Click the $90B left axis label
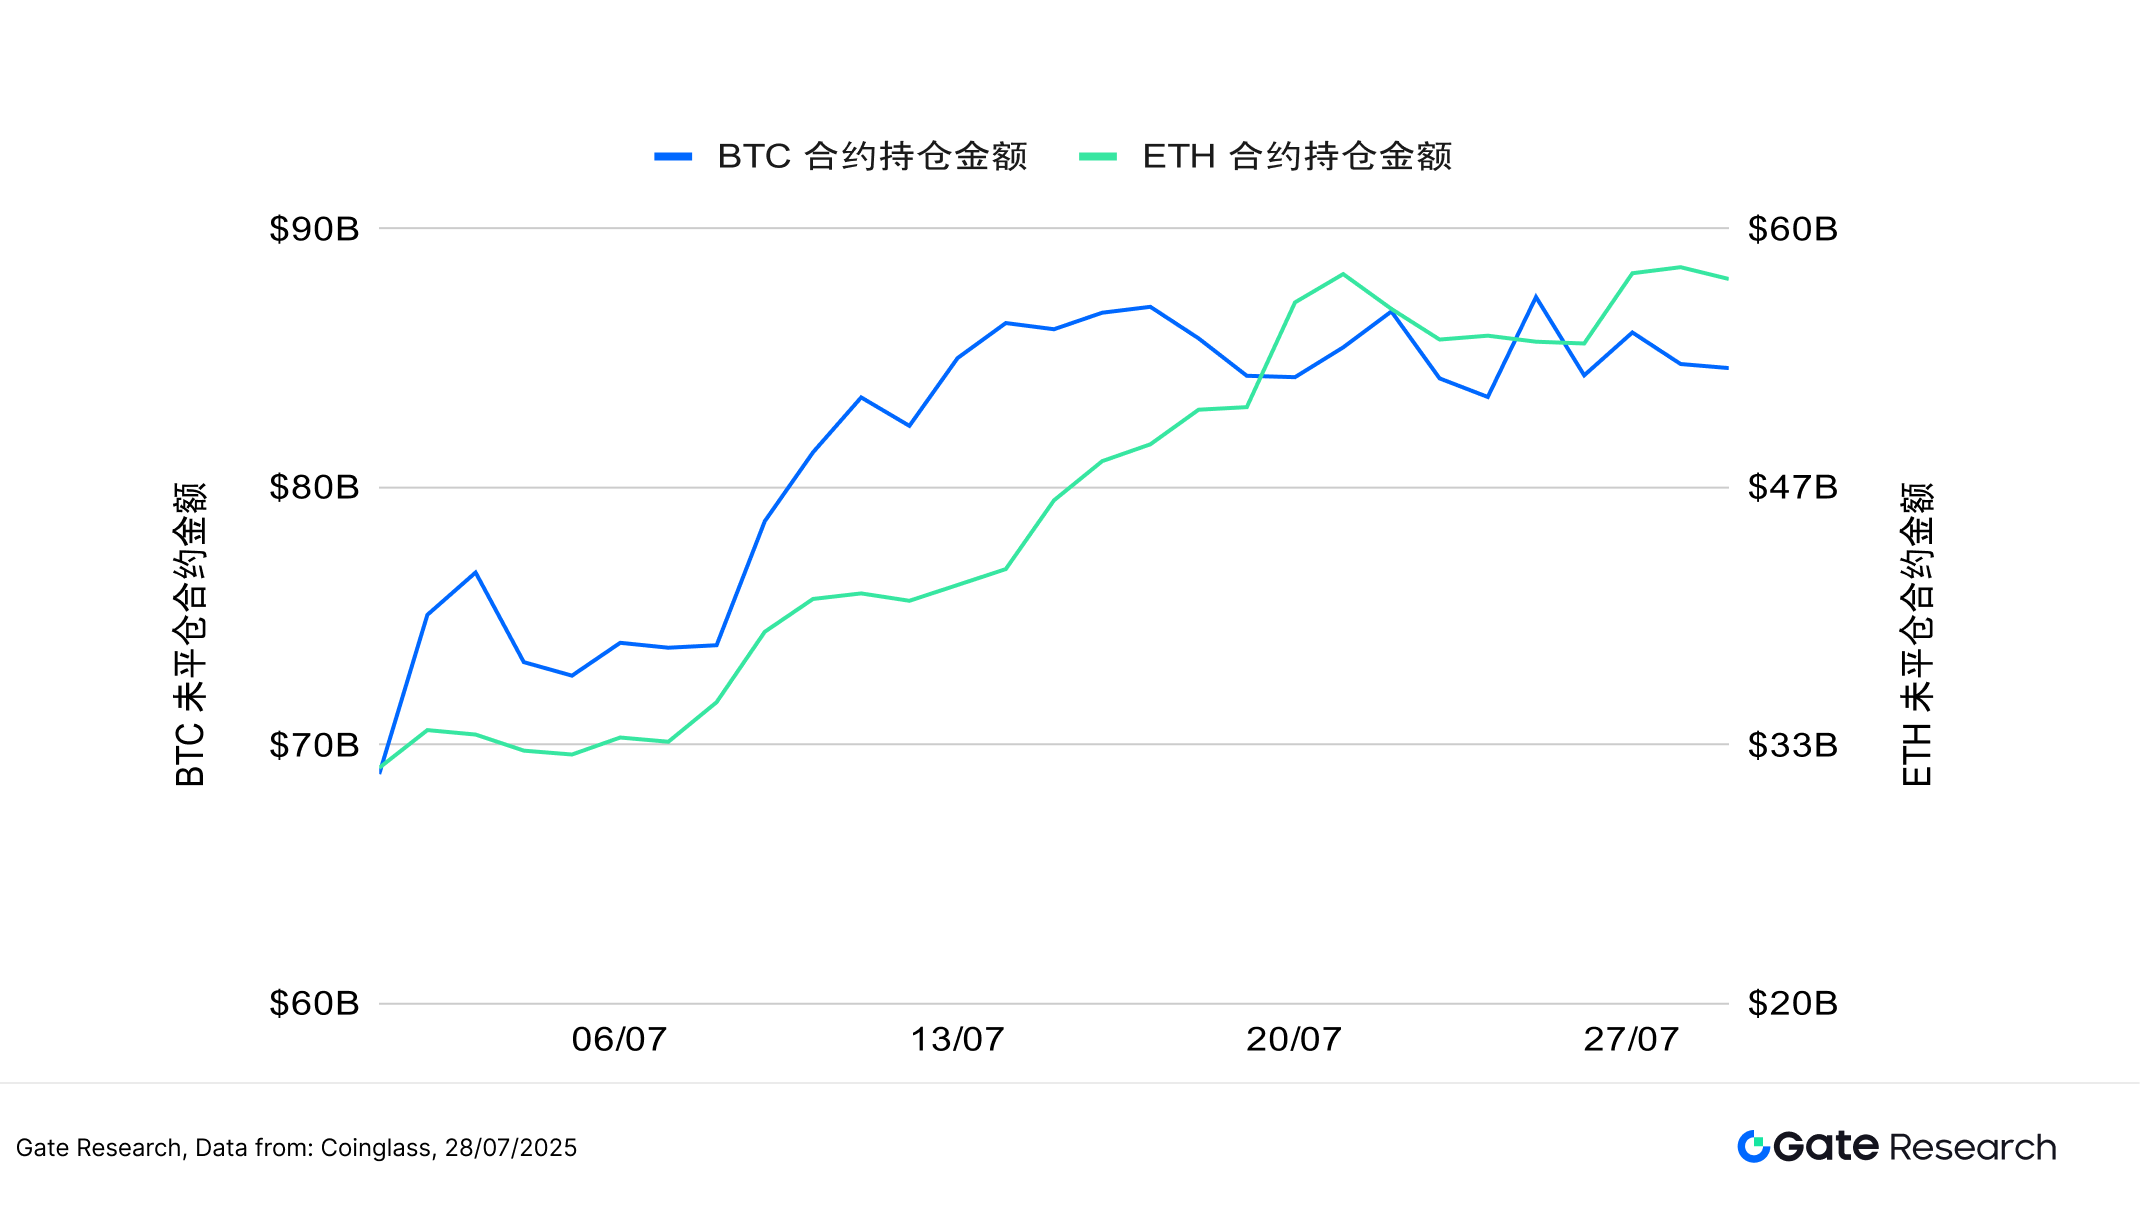Screen dimensions: 2140x1212 [314, 229]
